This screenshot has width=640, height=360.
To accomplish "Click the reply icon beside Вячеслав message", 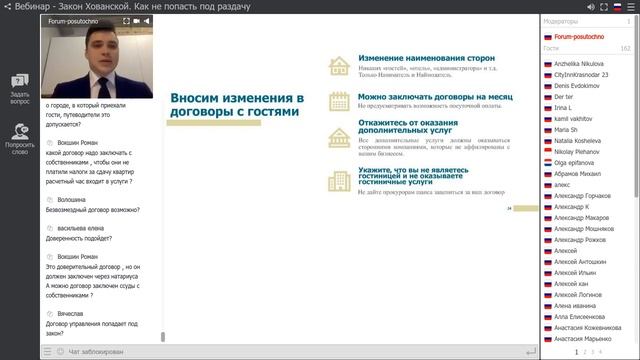I will pyautogui.click(x=50, y=314).
